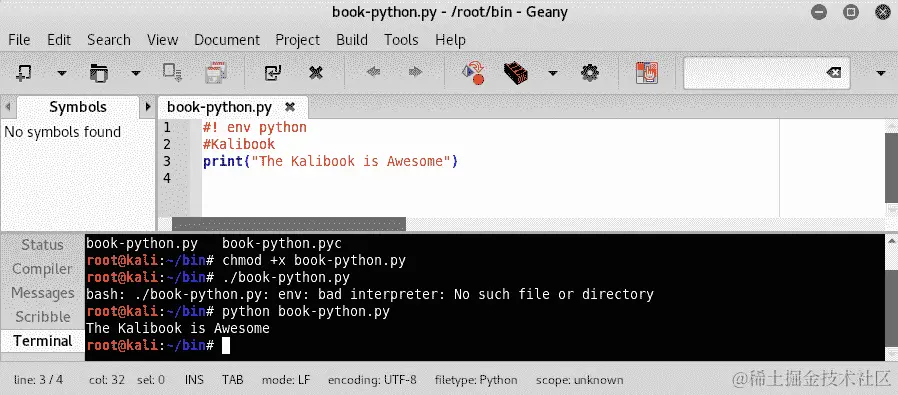This screenshot has width=898, height=395.
Task: Open the Search menu
Action: [109, 40]
